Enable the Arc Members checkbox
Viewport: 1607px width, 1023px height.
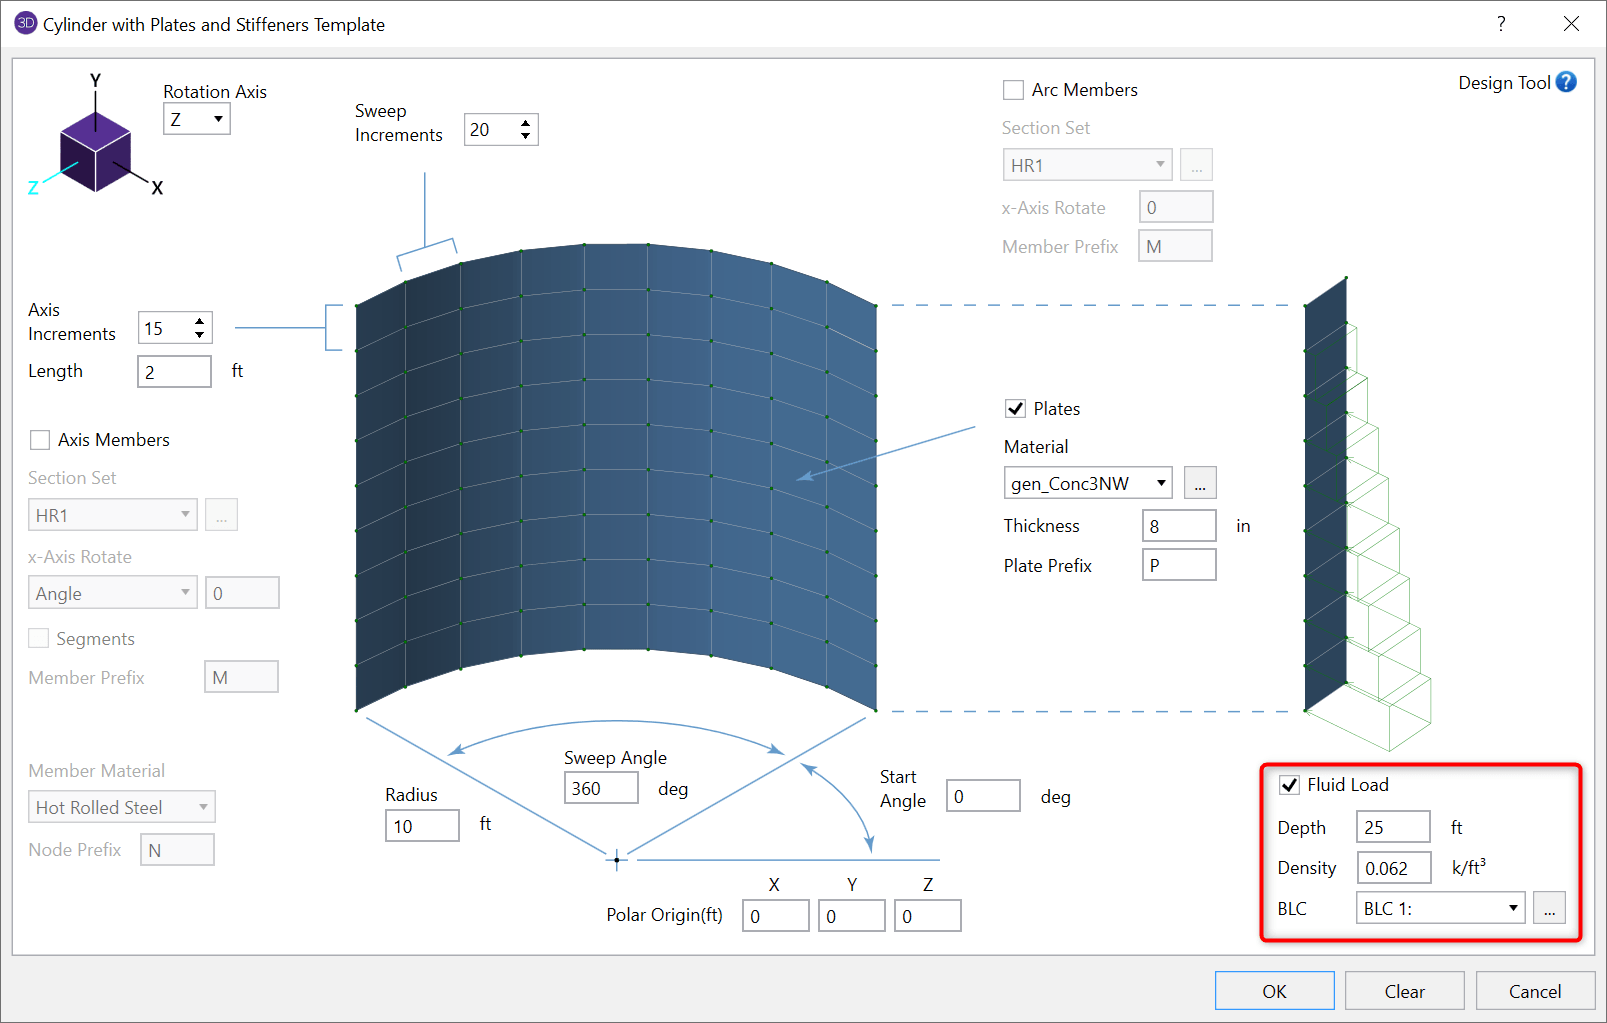1013,90
